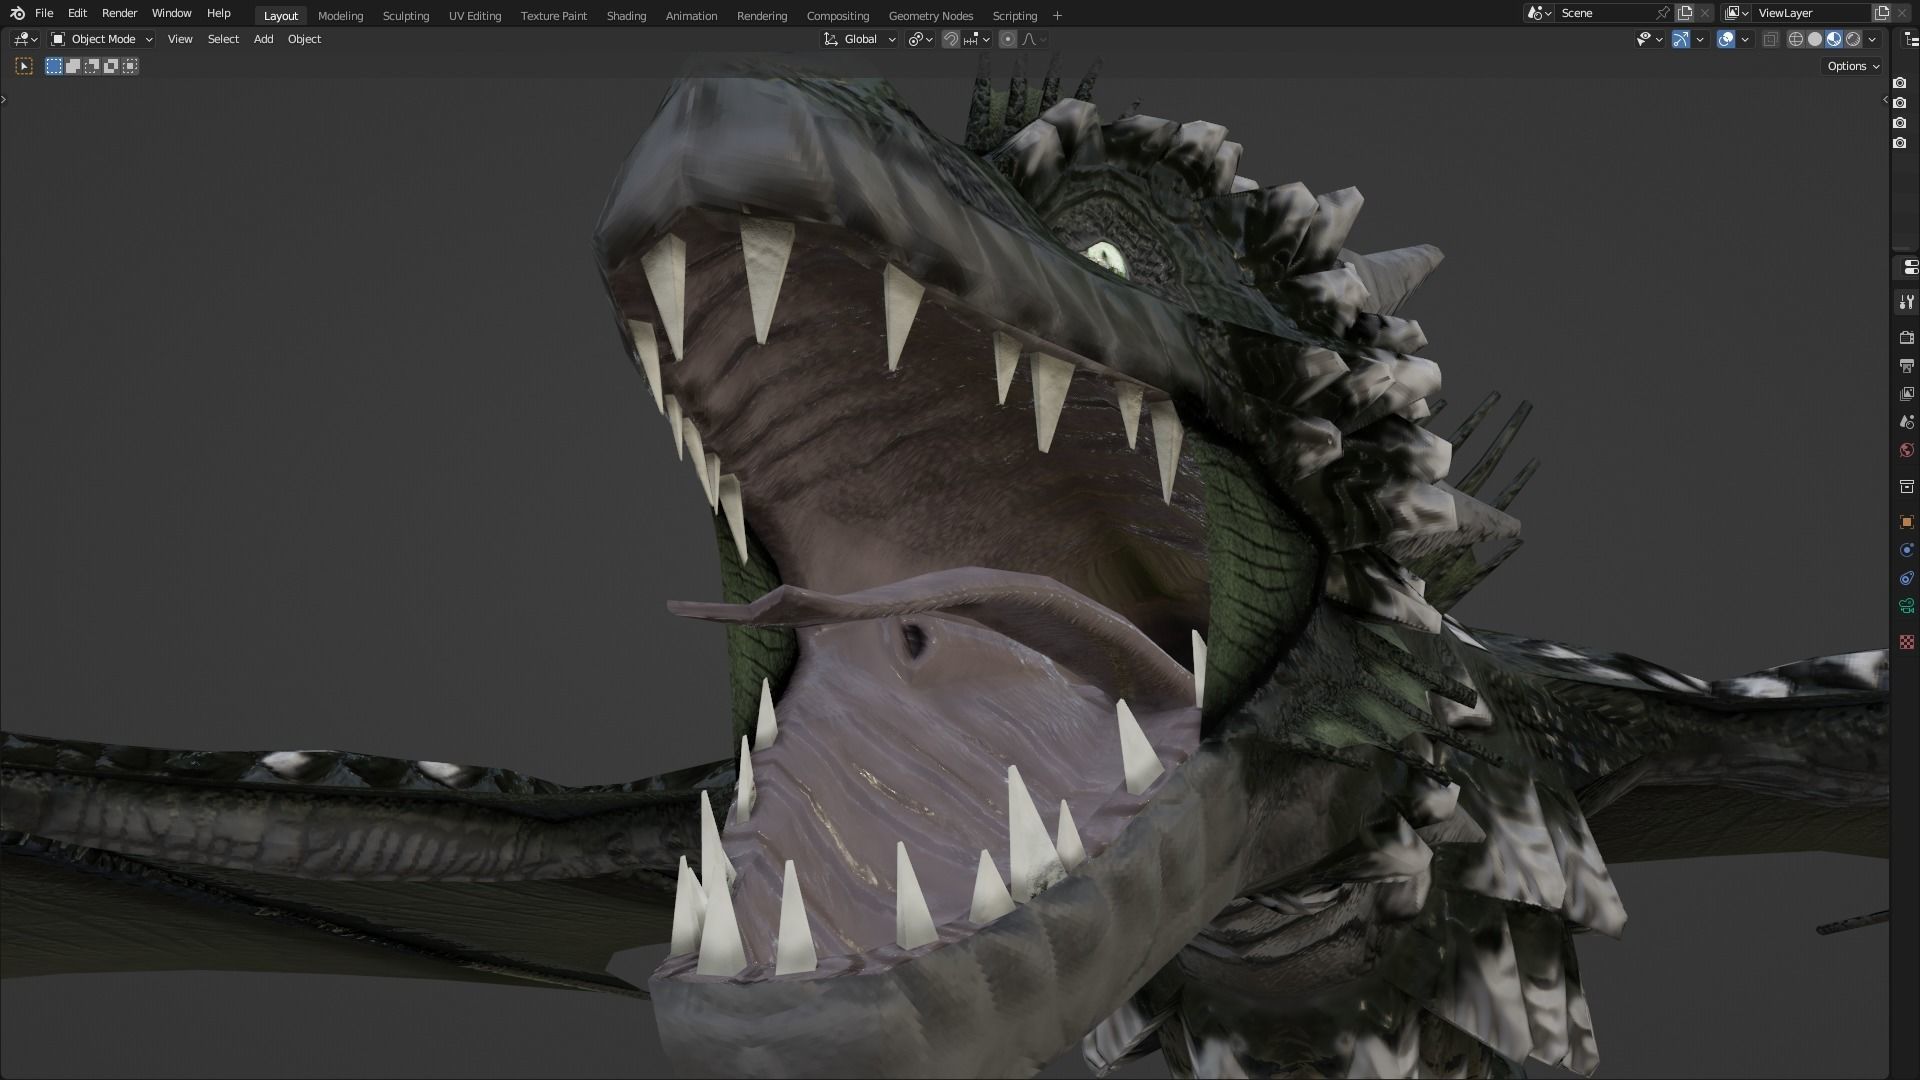
Task: Open the overlays options dropdown arrow
Action: [x=1745, y=39]
